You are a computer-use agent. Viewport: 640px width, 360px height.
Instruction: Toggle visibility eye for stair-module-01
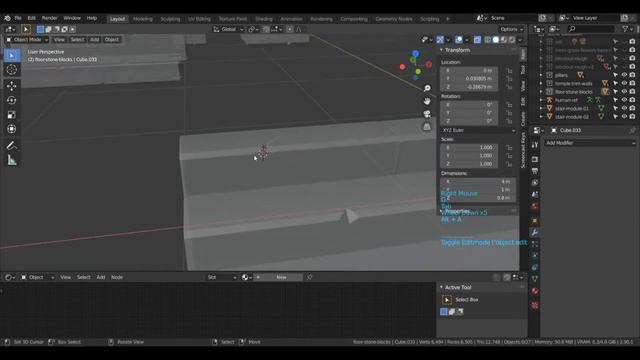coord(624,108)
